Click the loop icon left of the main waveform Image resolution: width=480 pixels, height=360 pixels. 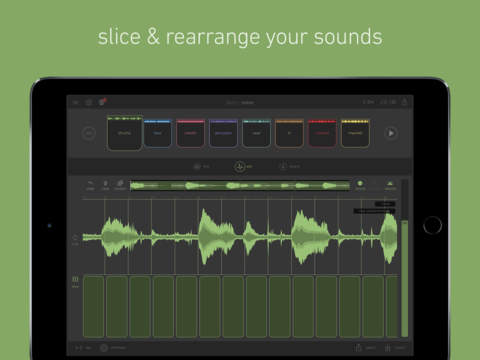[x=76, y=239]
